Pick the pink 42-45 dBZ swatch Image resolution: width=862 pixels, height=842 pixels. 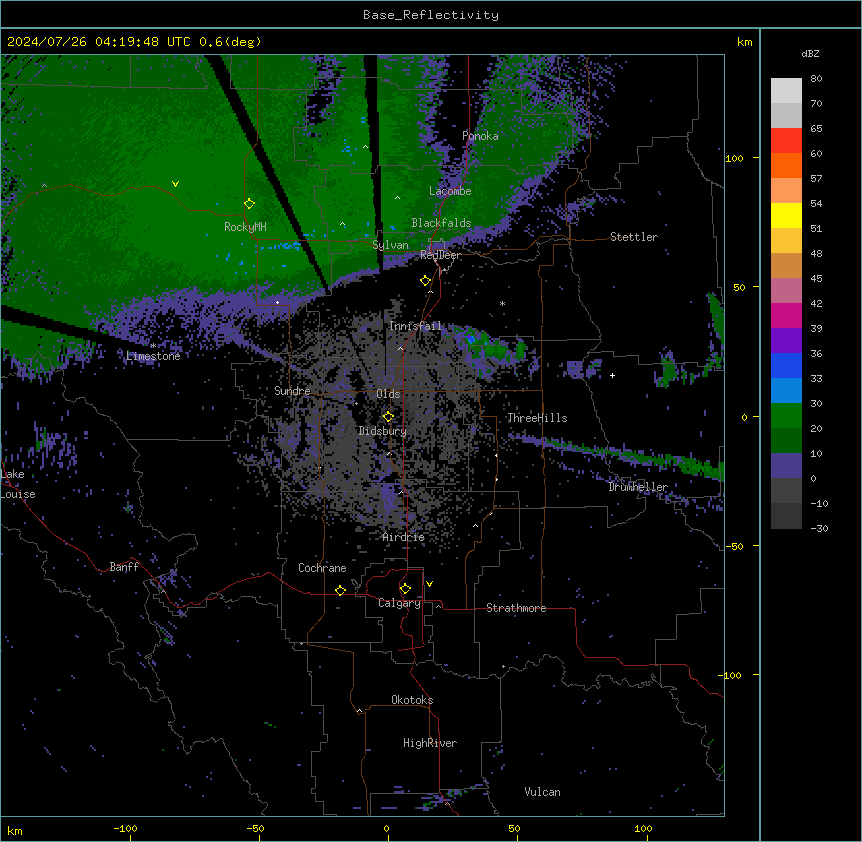(786, 291)
